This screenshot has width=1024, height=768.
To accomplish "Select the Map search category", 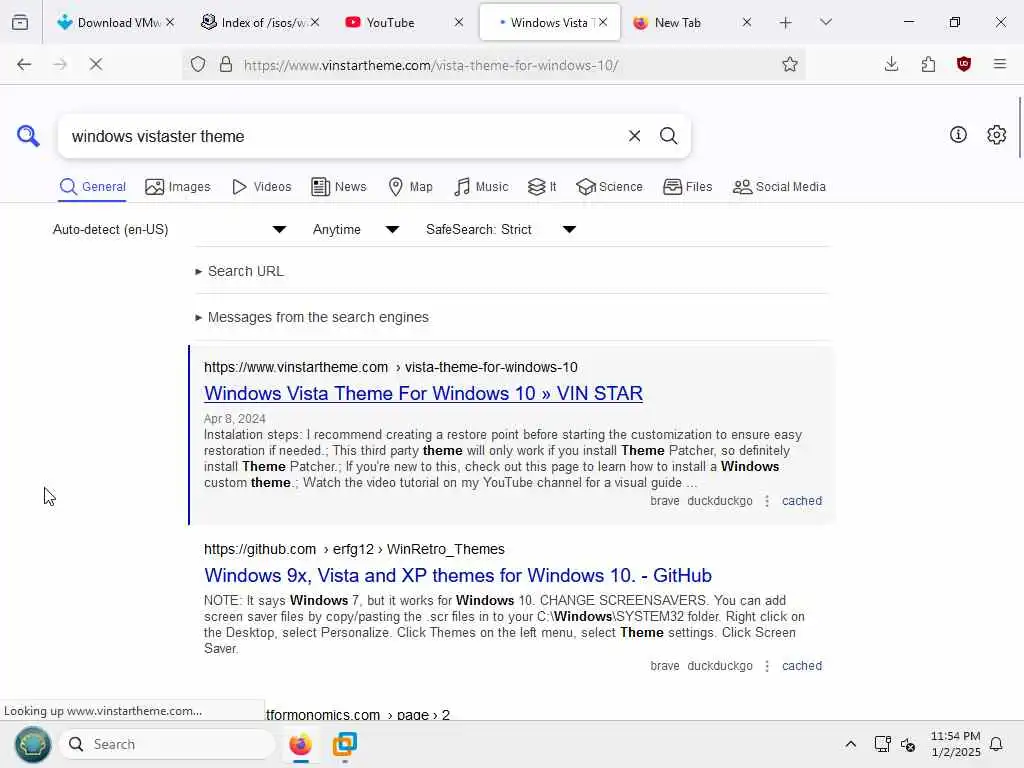I will tap(410, 187).
